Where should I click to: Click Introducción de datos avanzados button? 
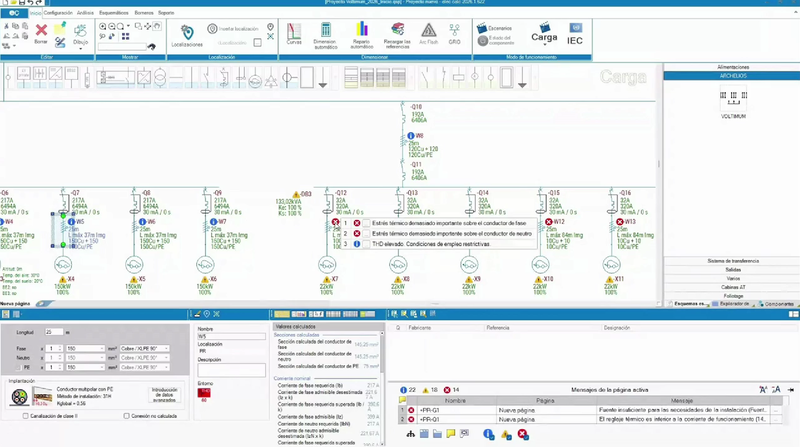click(164, 395)
